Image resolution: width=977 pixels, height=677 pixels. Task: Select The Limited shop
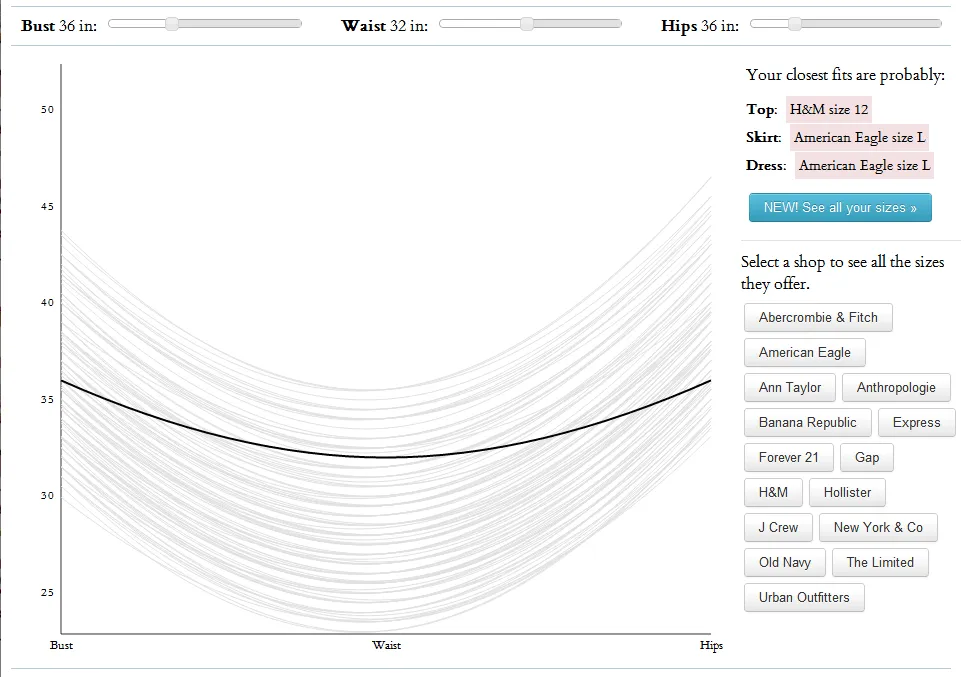880,563
